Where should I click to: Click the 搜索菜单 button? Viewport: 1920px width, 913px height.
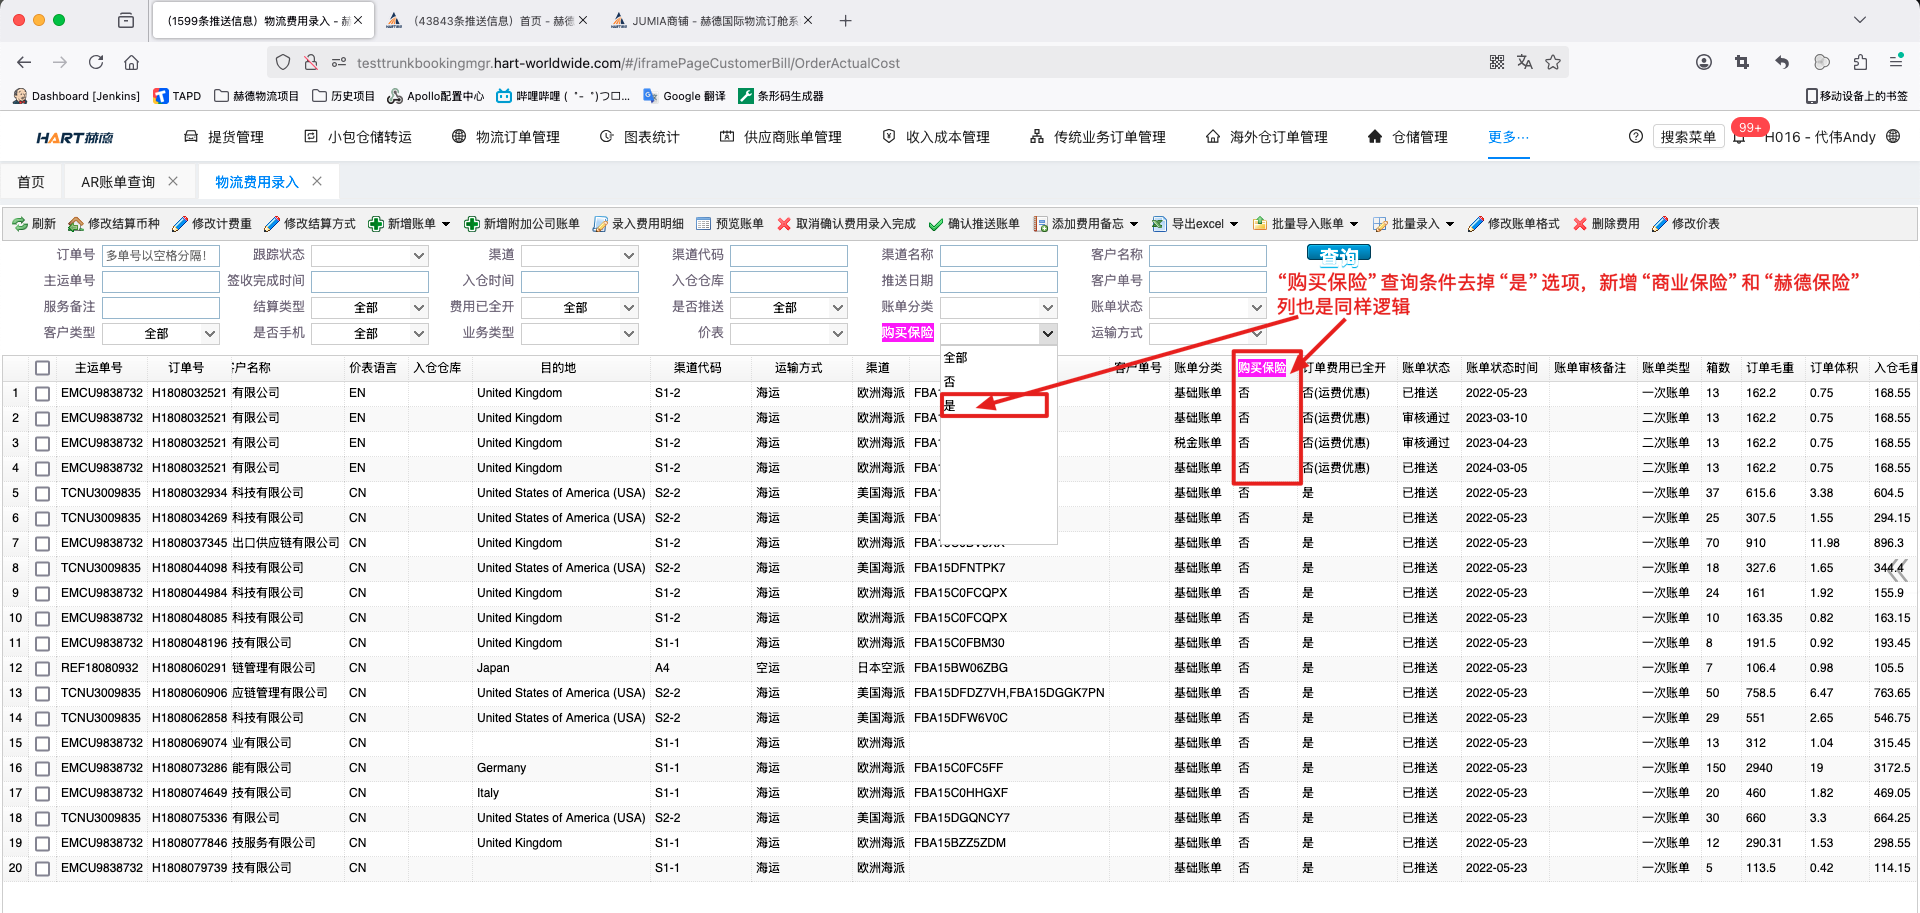tap(1687, 137)
